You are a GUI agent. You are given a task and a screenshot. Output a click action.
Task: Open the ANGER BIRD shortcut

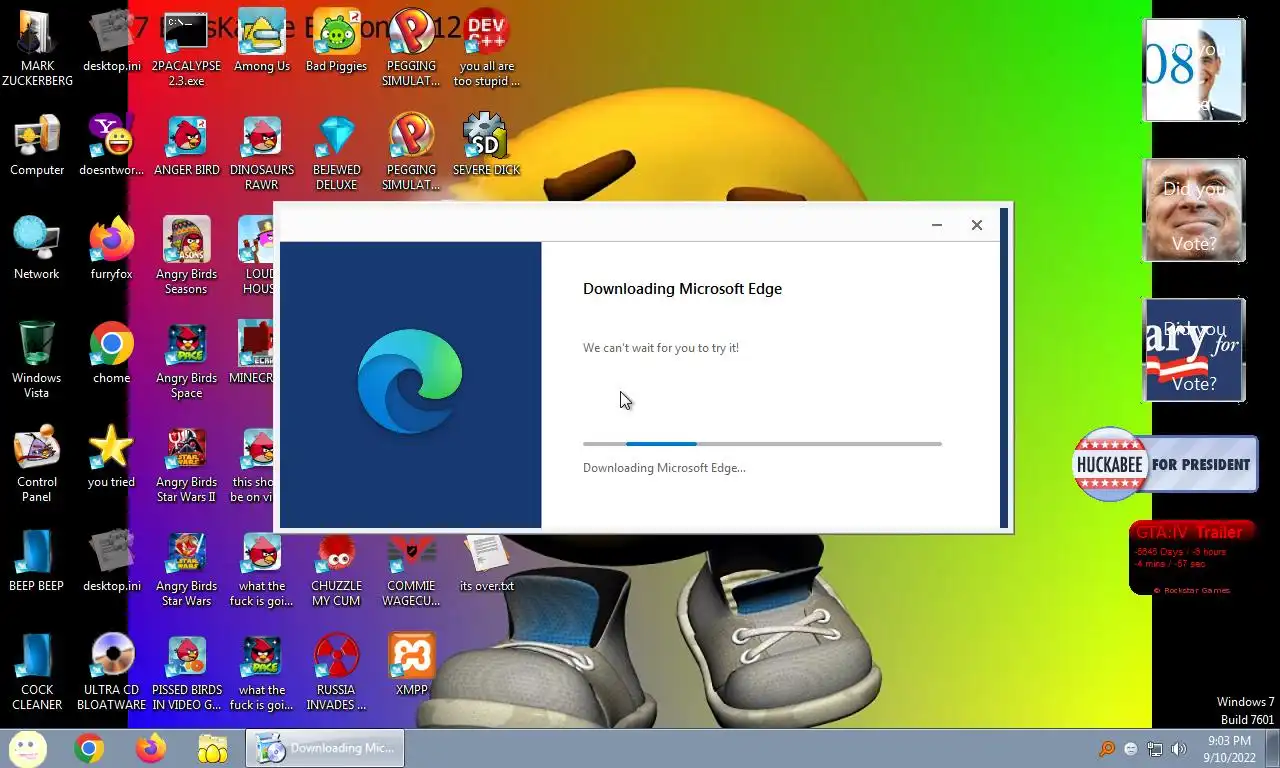click(186, 145)
